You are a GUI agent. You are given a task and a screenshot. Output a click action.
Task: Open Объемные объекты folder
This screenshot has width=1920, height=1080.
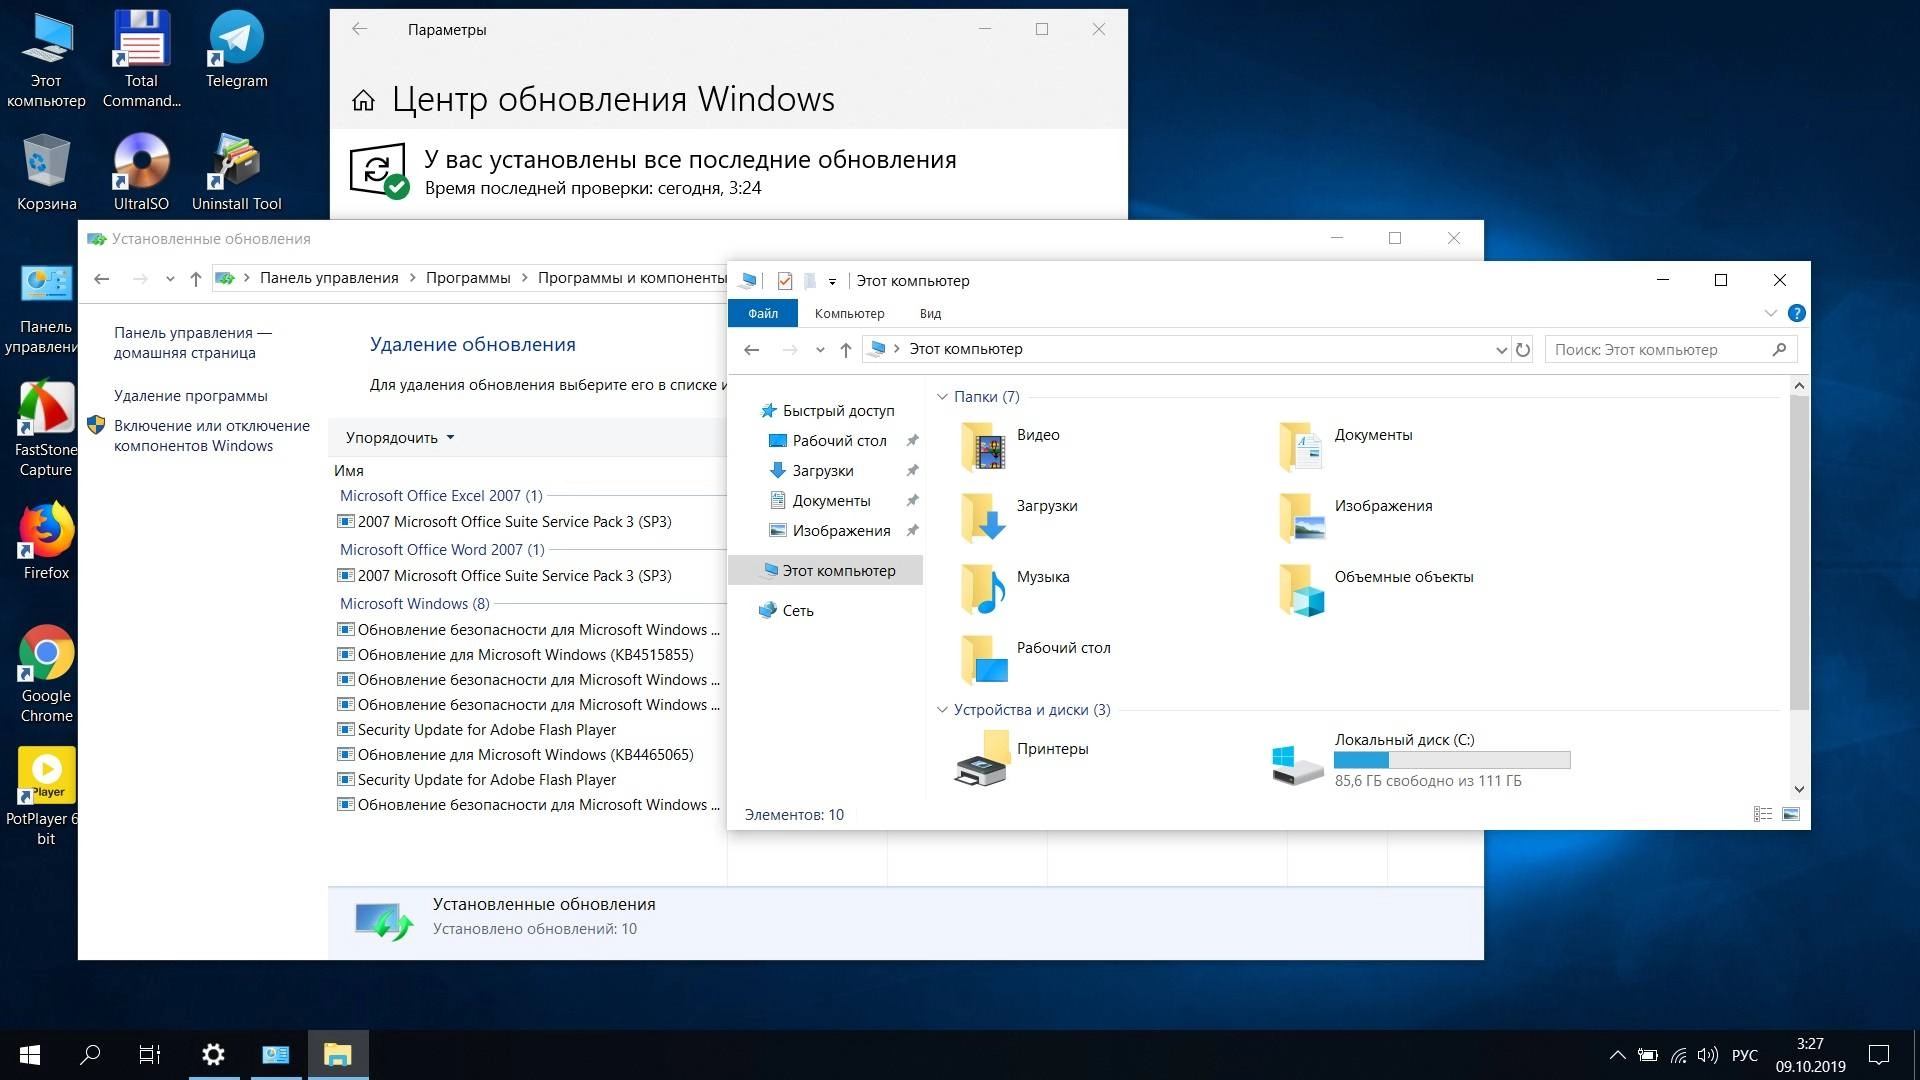(1375, 588)
